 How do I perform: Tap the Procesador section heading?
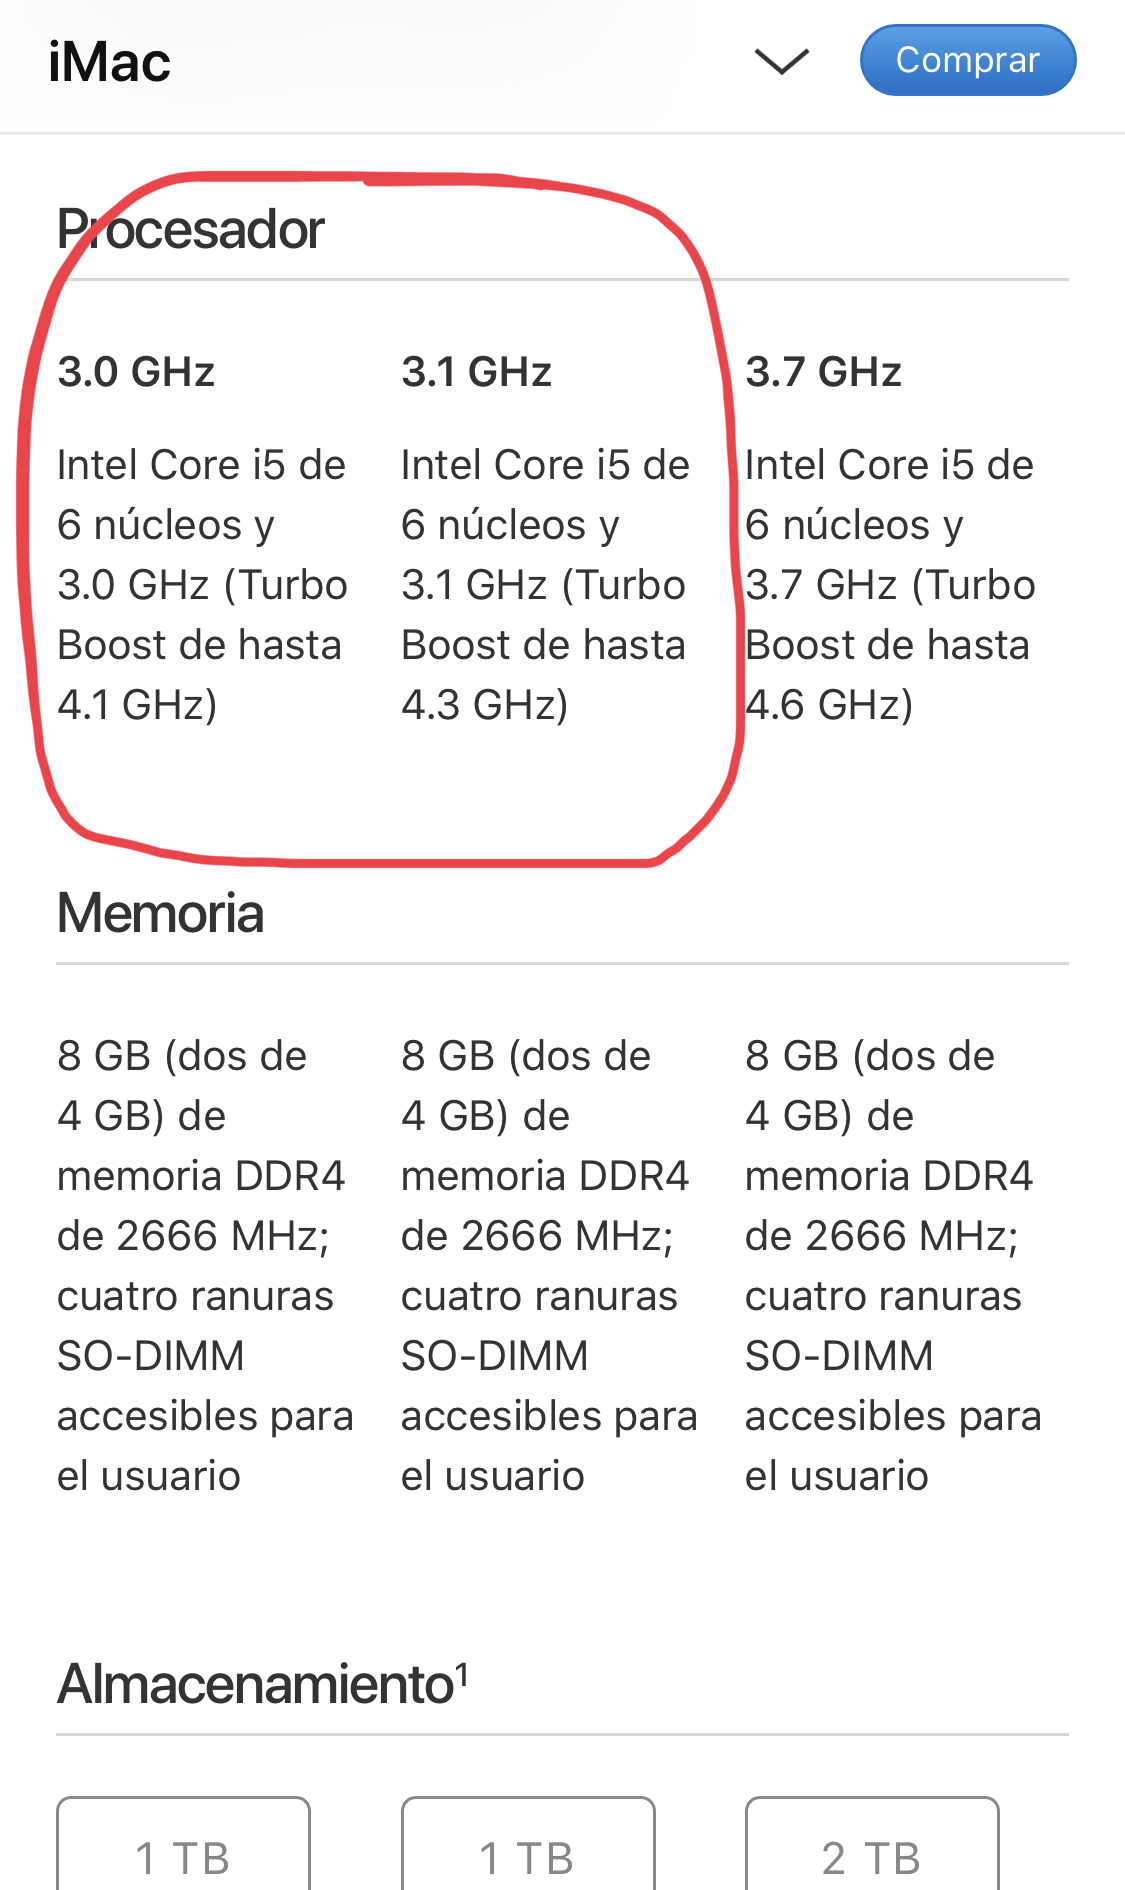pos(190,230)
